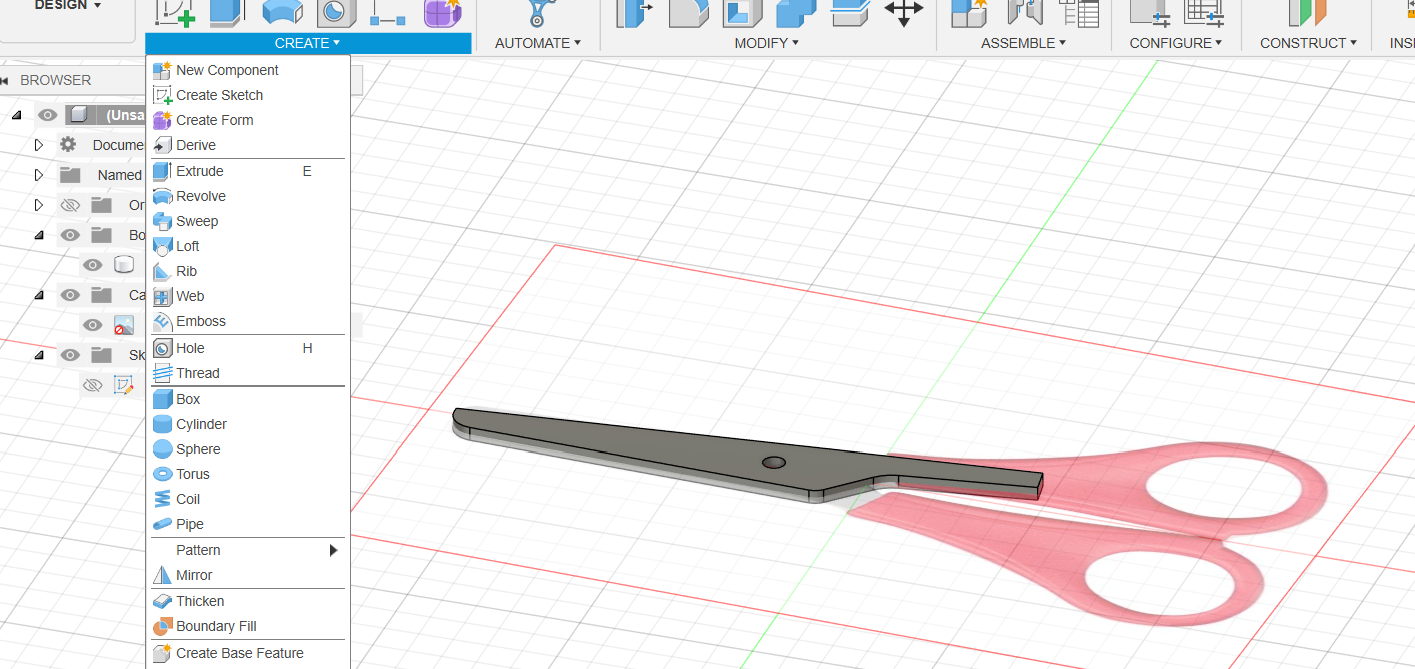This screenshot has width=1415, height=669.
Task: Select Thread from the Create menu
Action: tap(248, 373)
